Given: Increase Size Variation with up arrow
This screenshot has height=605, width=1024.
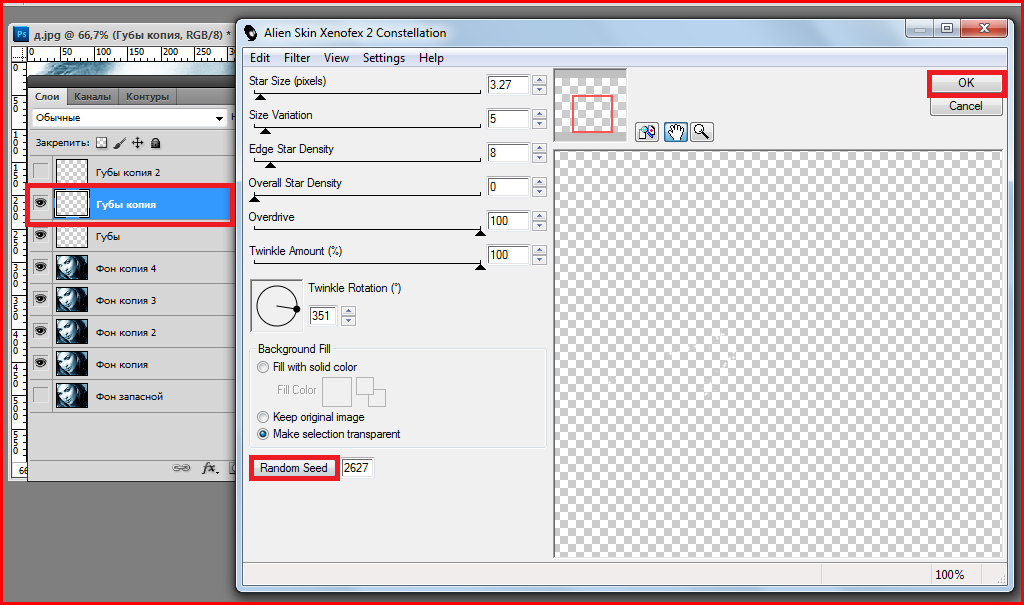Looking at the screenshot, I should click(x=539, y=114).
